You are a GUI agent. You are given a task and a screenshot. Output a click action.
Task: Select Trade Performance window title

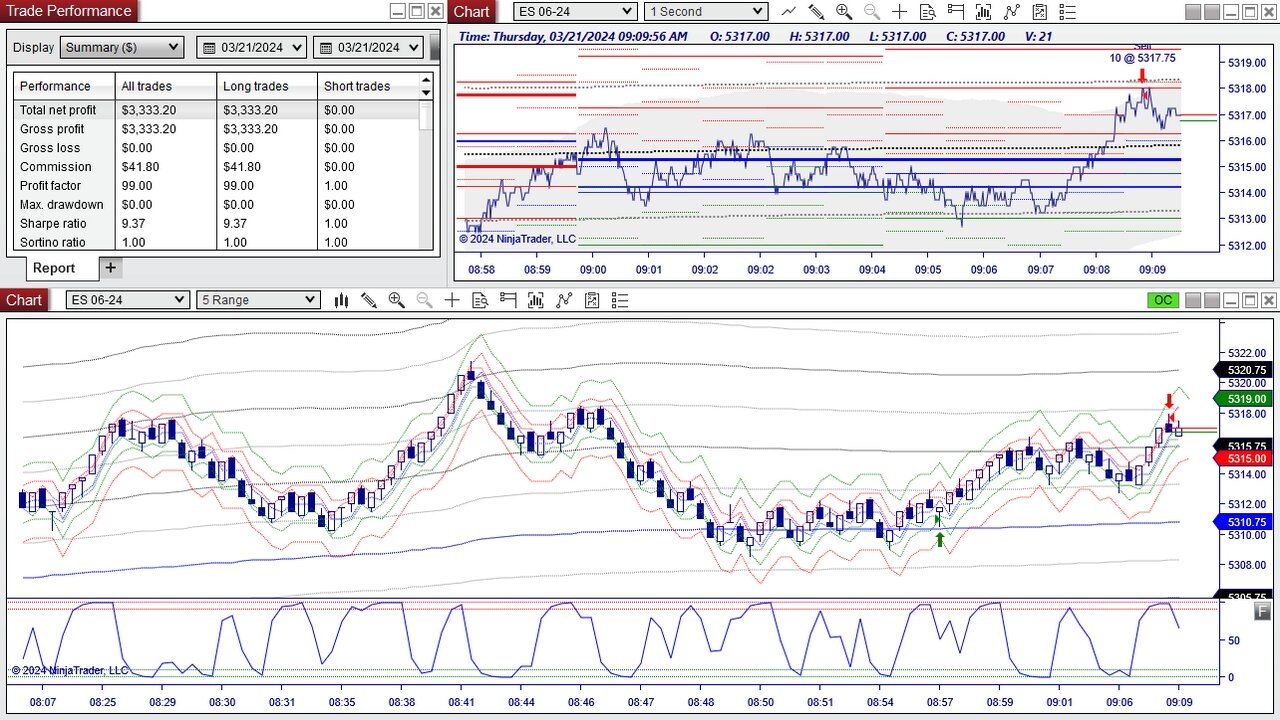click(69, 11)
